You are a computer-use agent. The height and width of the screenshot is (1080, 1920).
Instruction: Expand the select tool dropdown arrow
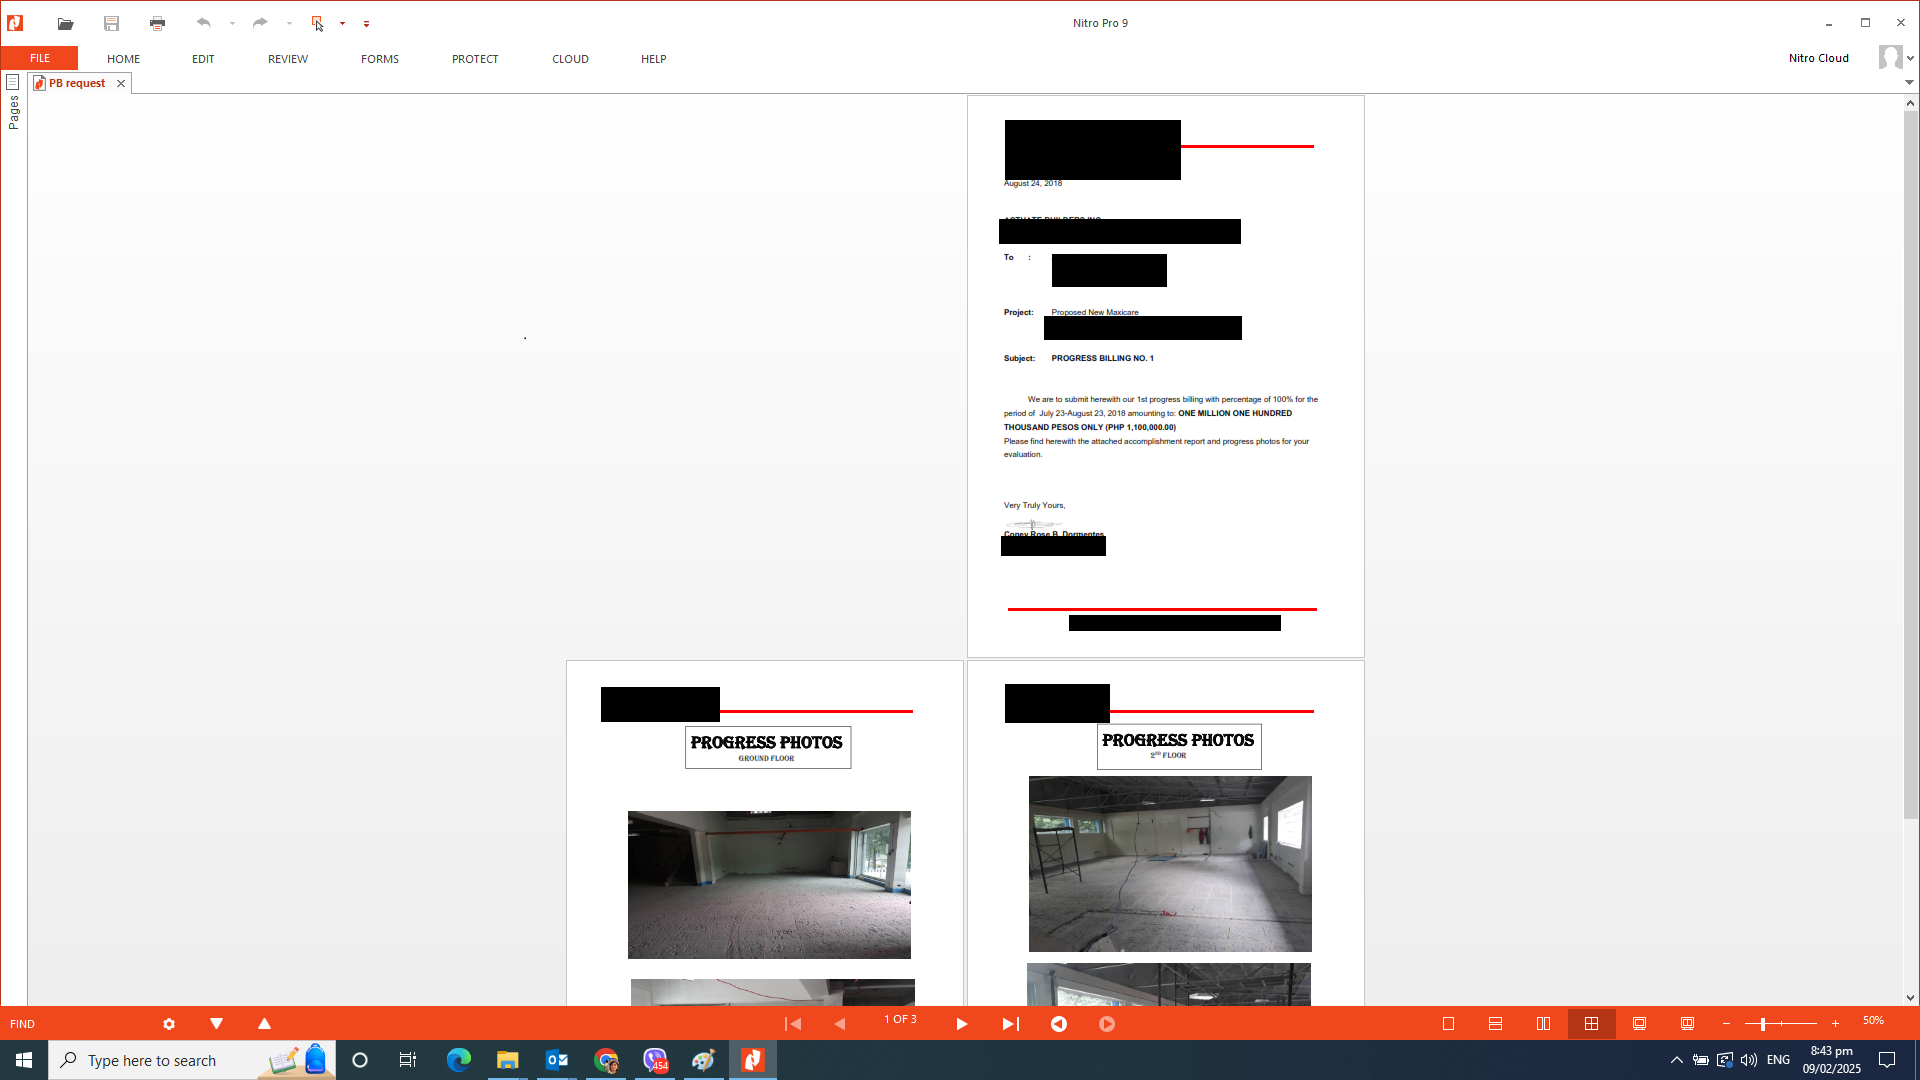[342, 23]
